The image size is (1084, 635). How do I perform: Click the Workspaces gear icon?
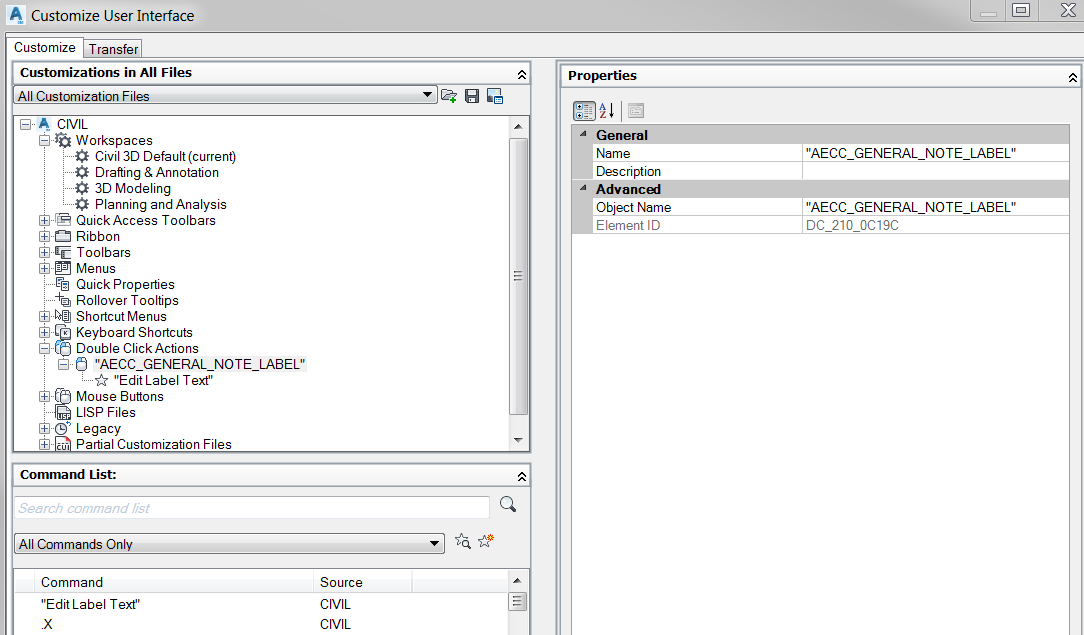(63, 140)
